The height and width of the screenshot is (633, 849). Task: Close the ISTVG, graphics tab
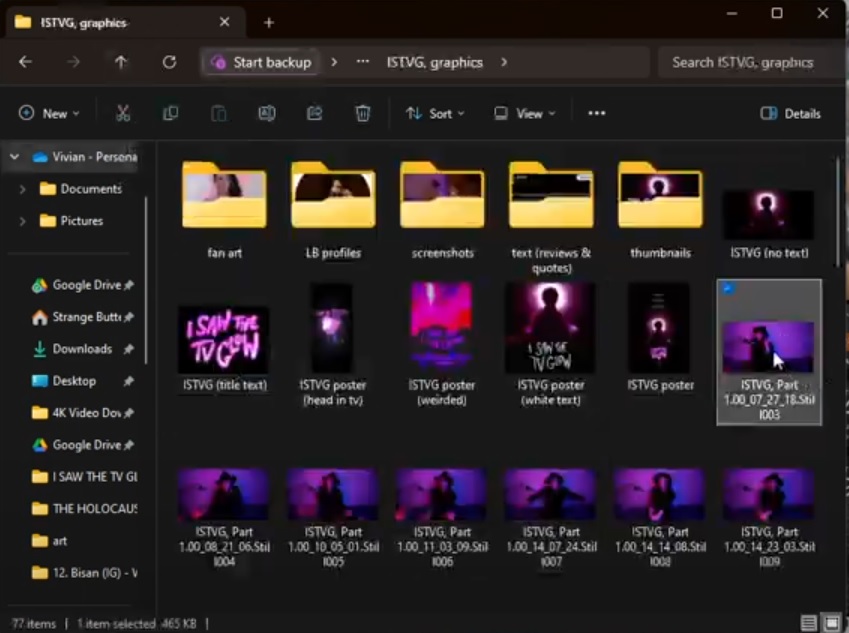225,22
